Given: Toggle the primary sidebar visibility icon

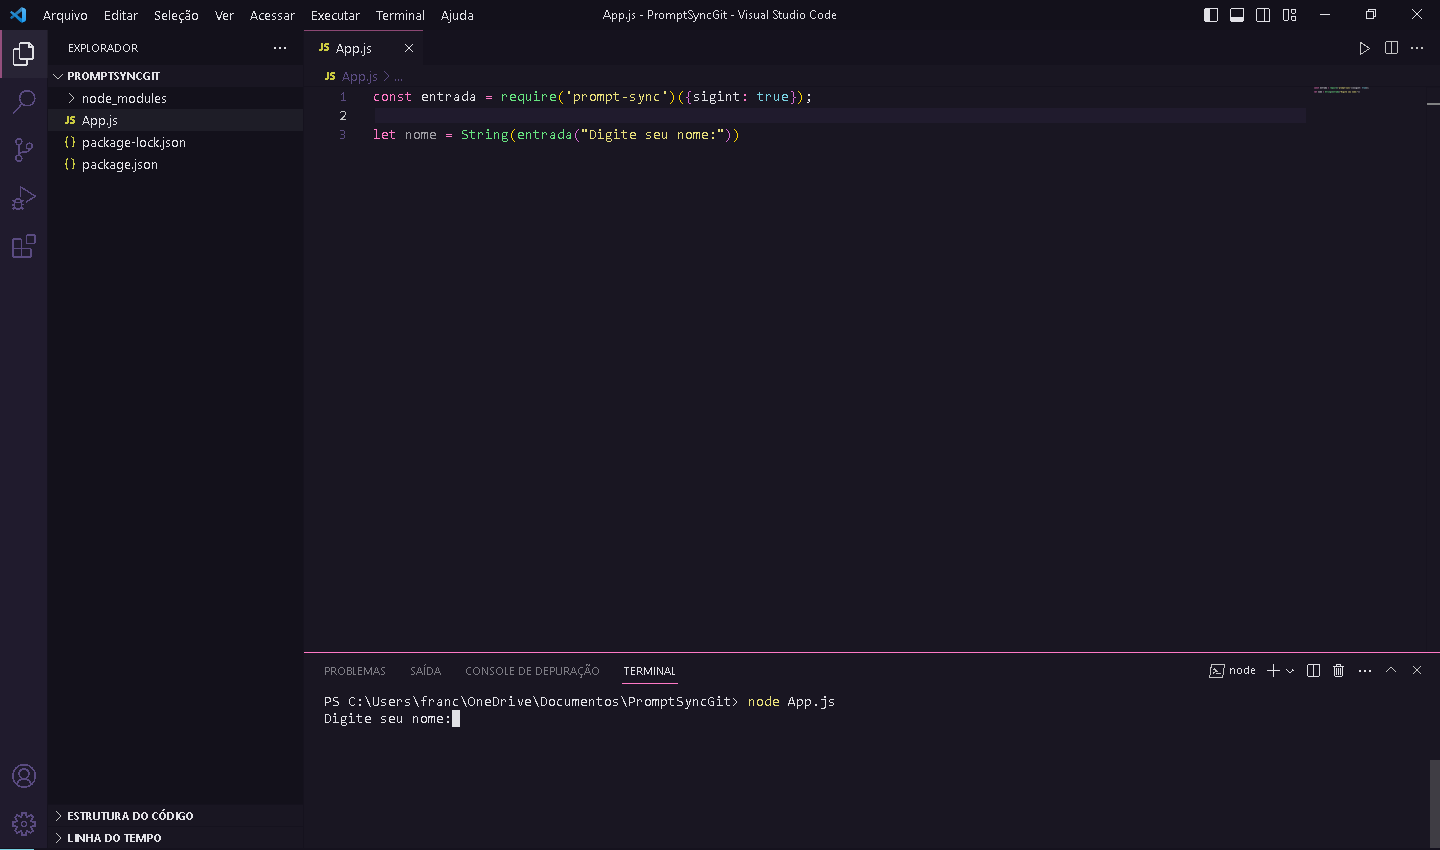Looking at the screenshot, I should pos(1211,14).
